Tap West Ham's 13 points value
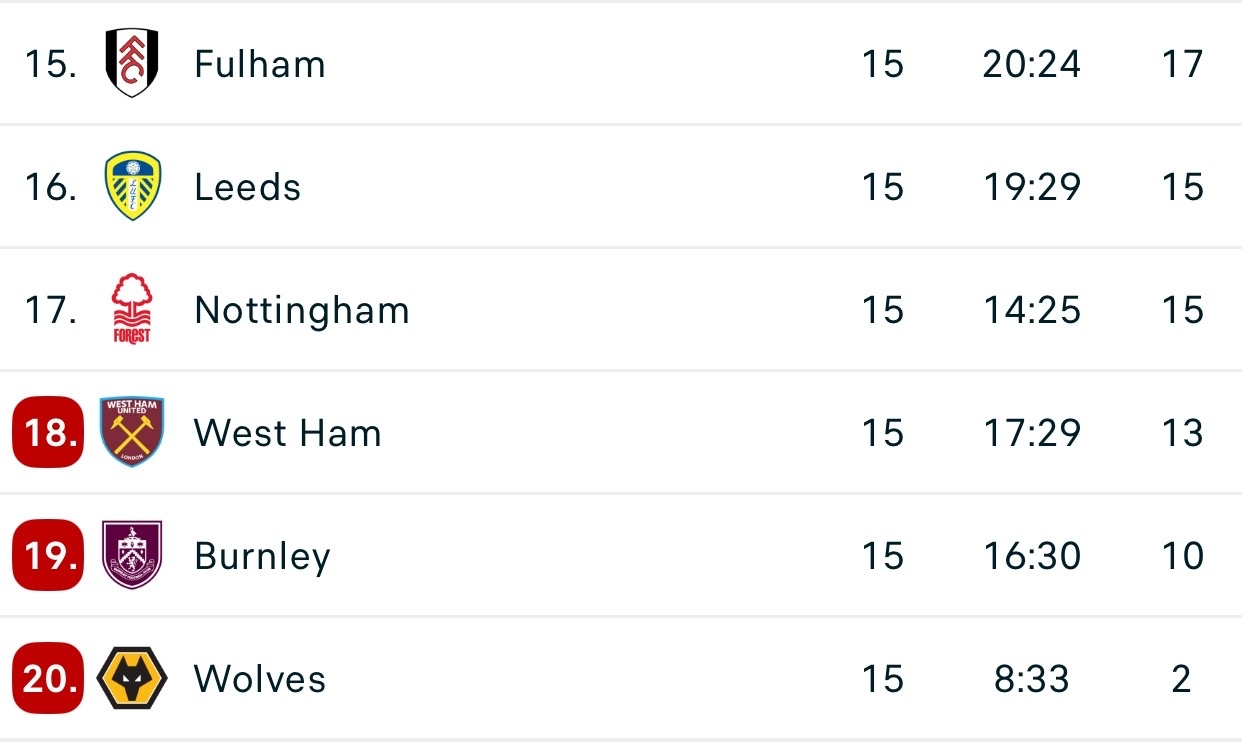Image resolution: width=1242 pixels, height=742 pixels. (1181, 433)
